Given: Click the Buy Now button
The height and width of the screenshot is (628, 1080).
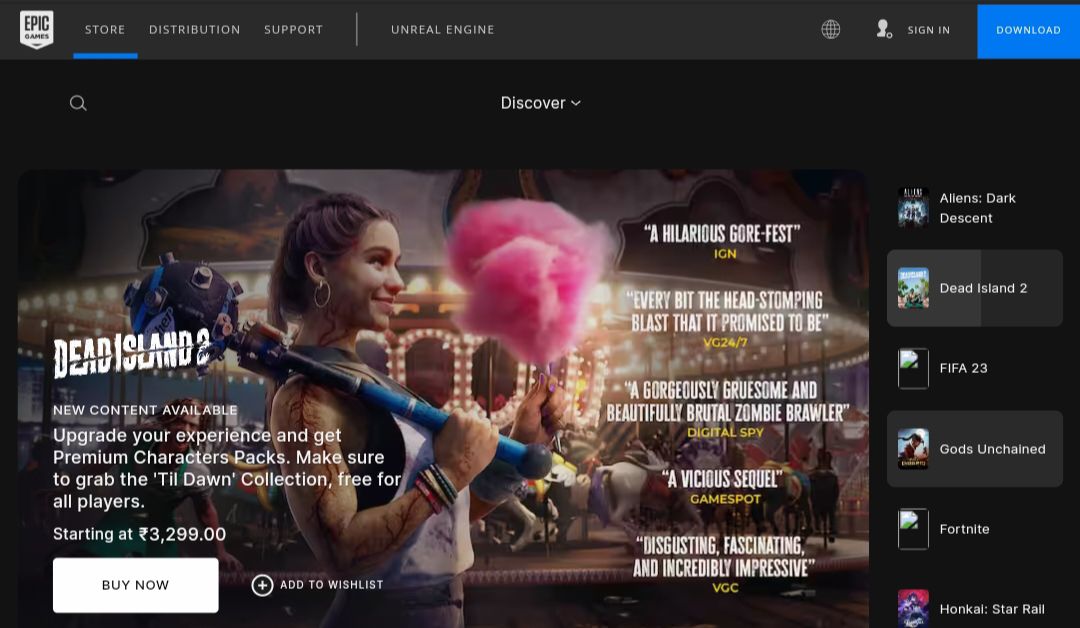Looking at the screenshot, I should click(x=136, y=585).
